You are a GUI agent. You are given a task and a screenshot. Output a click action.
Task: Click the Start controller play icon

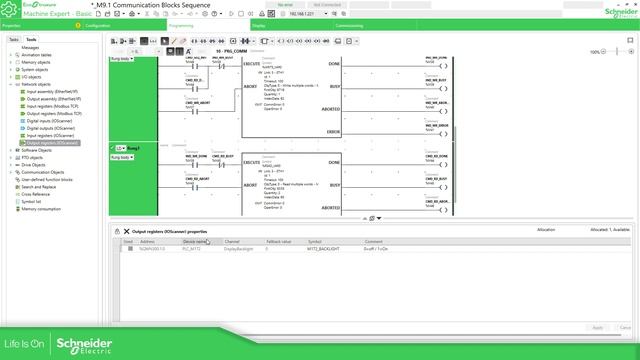[x=231, y=13]
